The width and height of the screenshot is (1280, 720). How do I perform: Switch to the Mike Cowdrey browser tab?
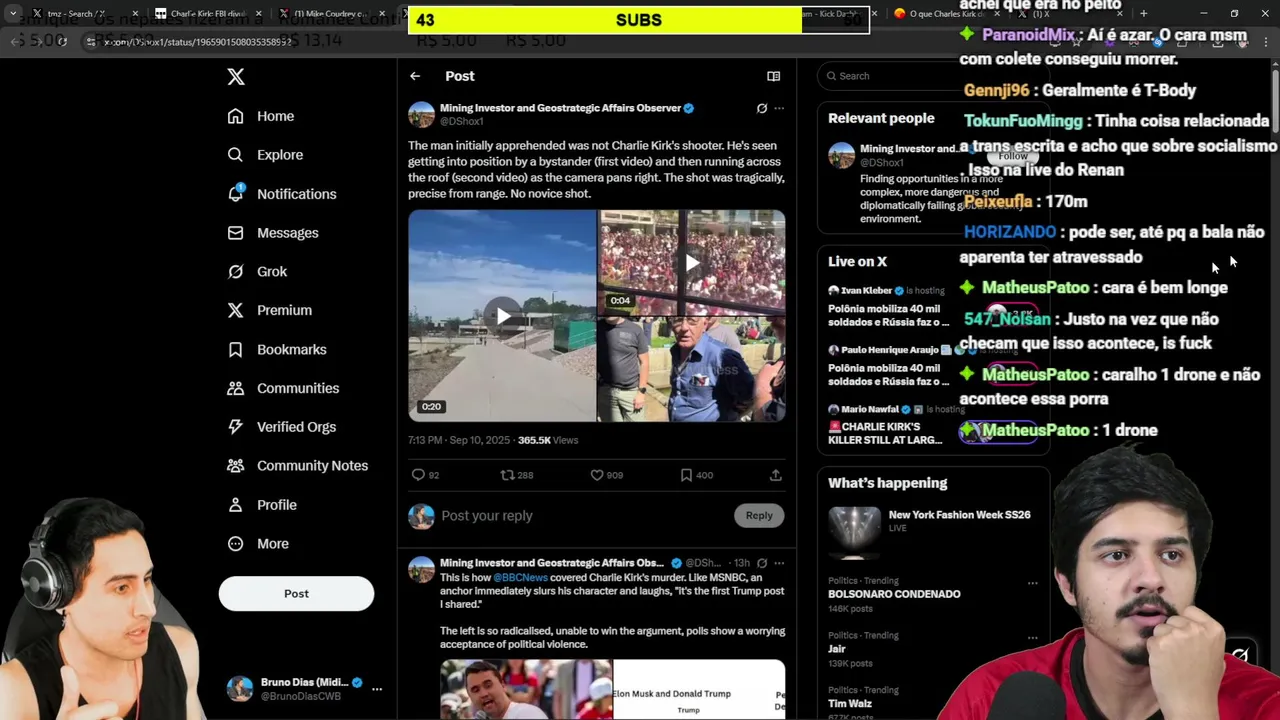(x=330, y=14)
